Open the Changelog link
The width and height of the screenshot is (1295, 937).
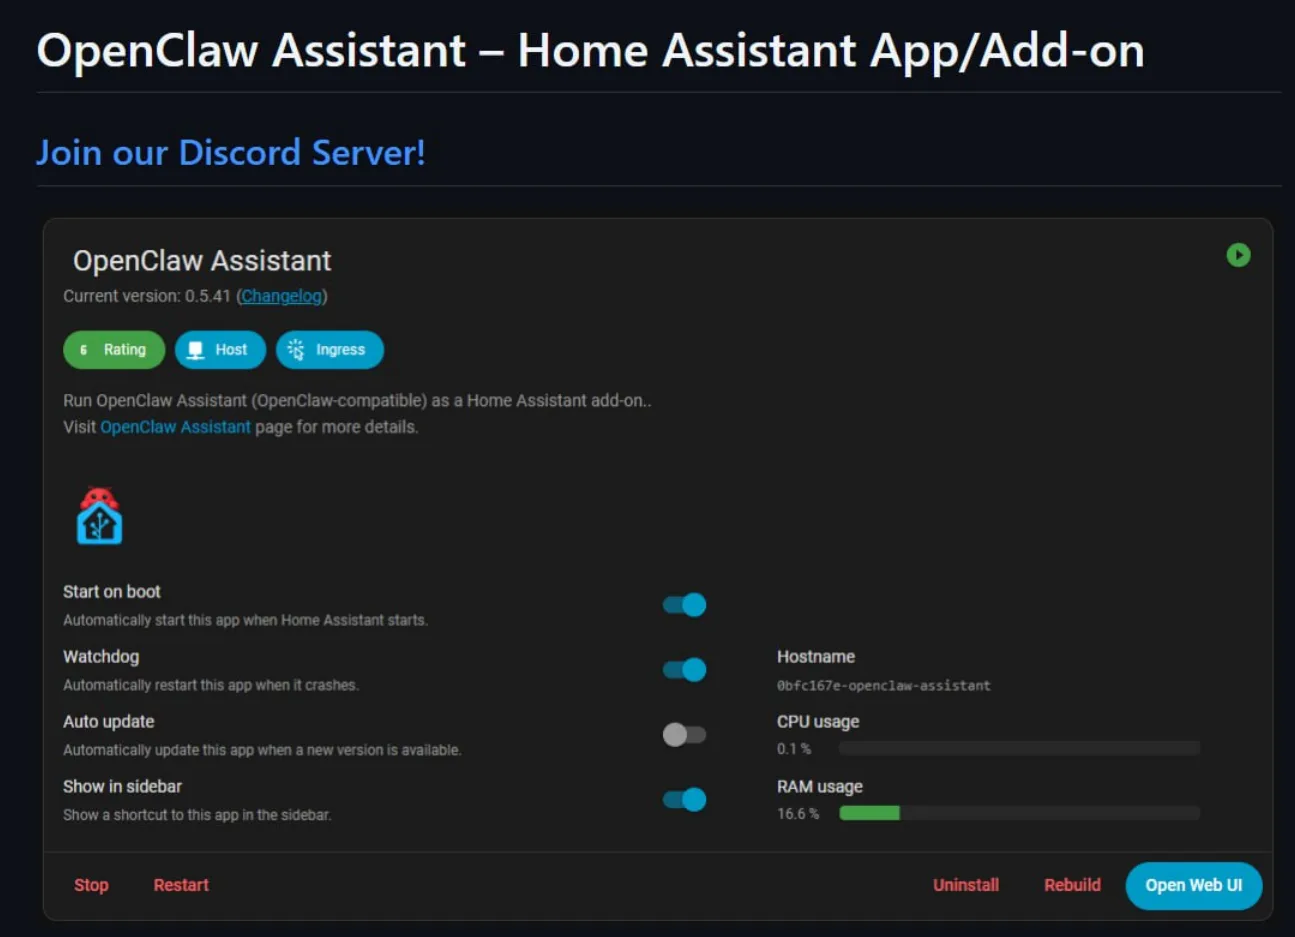pyautogui.click(x=282, y=296)
